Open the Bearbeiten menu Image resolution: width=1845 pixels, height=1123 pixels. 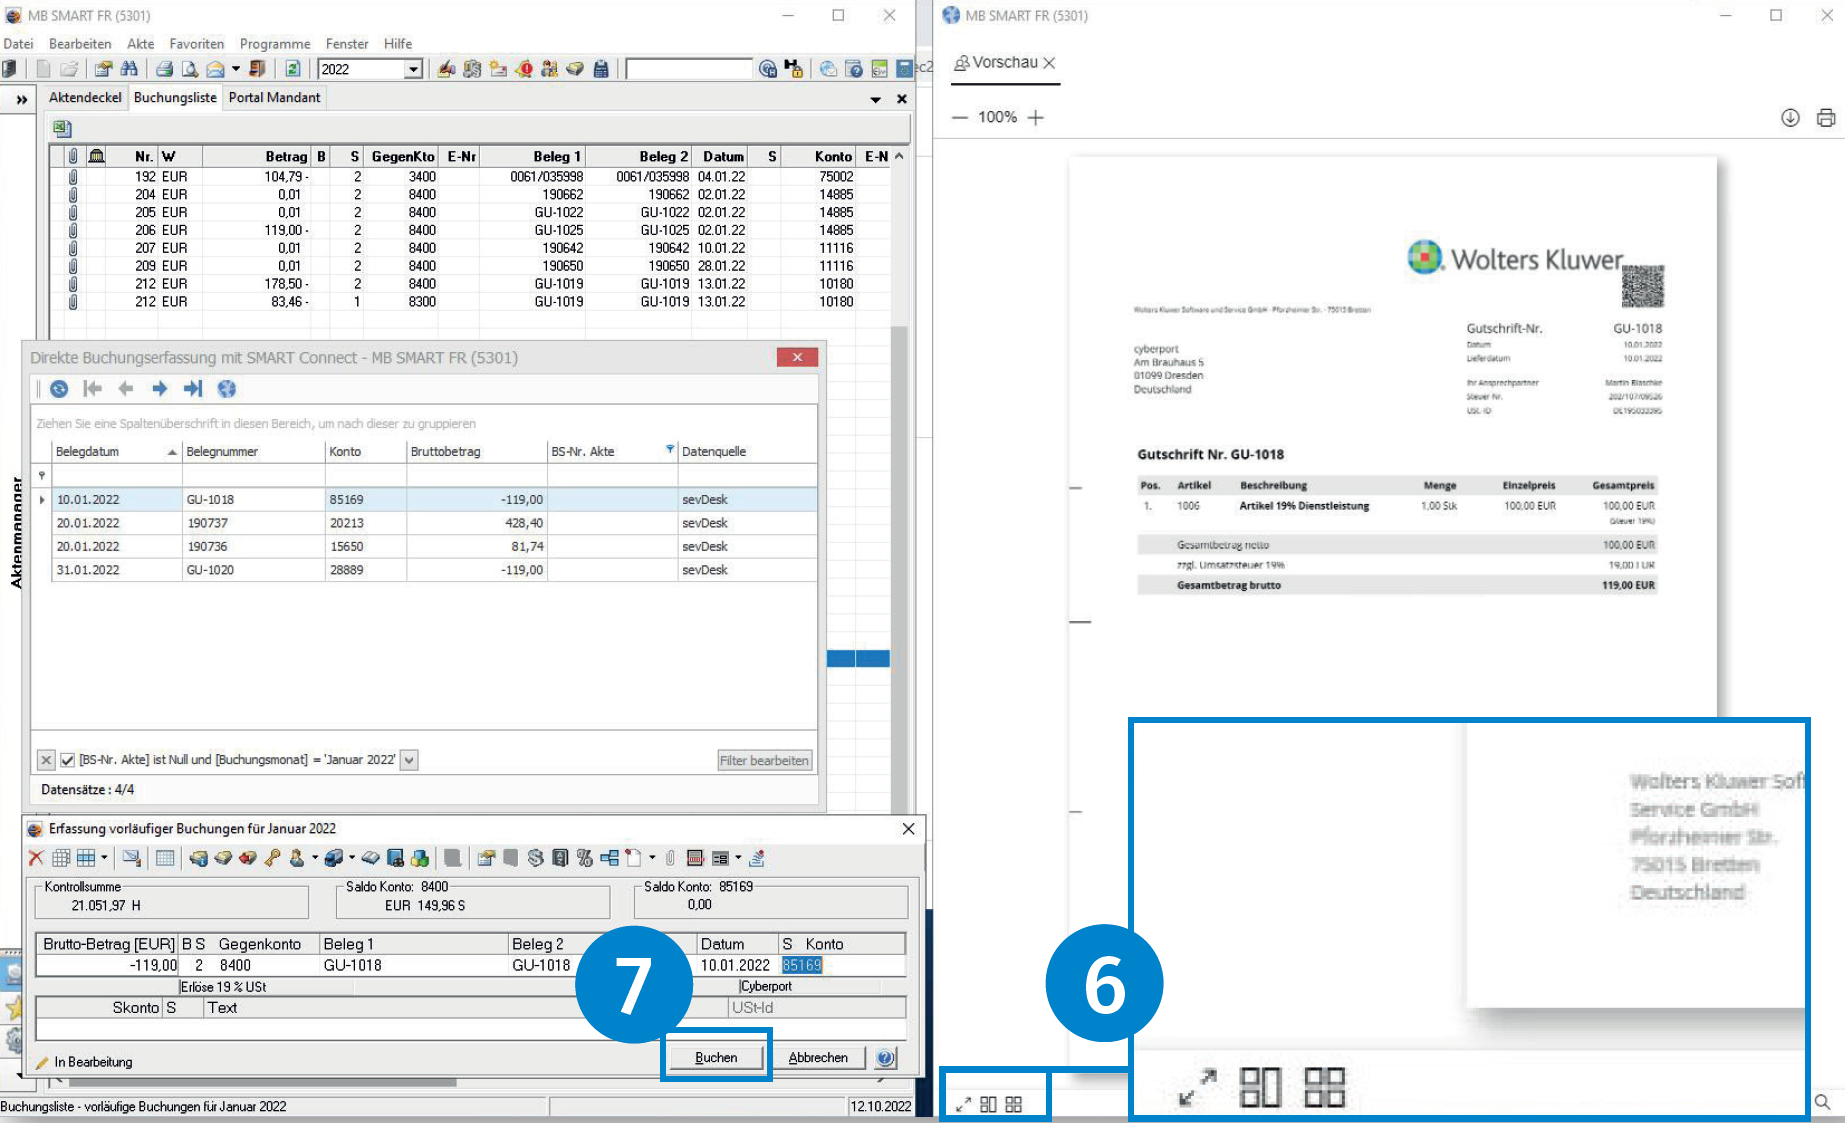click(80, 43)
